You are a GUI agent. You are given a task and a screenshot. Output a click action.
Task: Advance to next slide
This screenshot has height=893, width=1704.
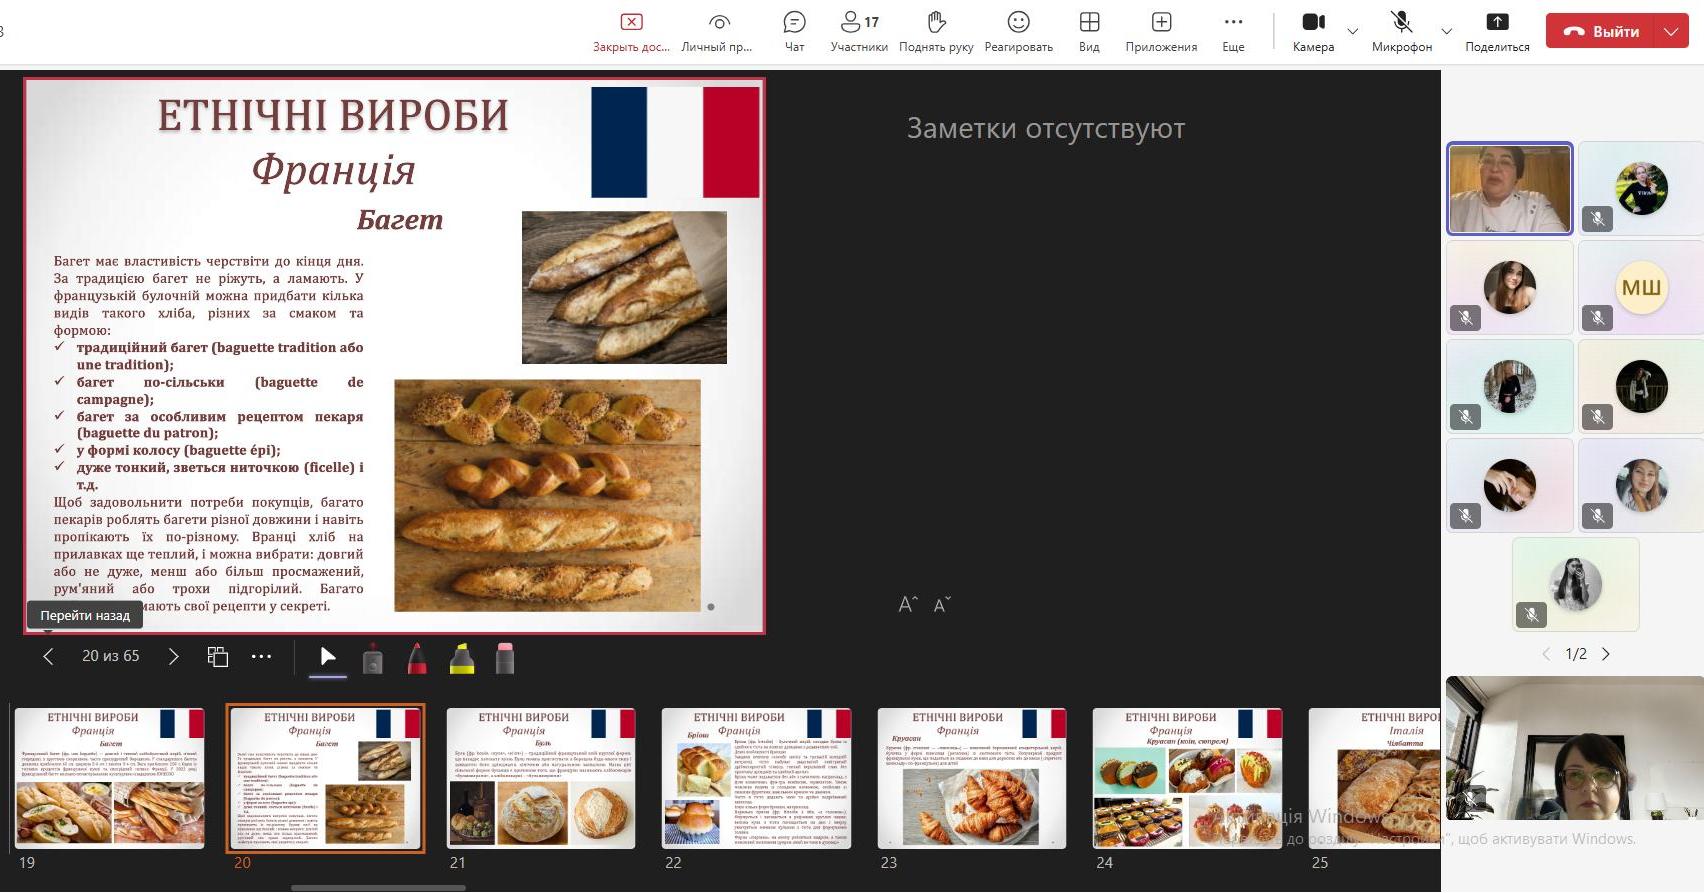pos(173,656)
